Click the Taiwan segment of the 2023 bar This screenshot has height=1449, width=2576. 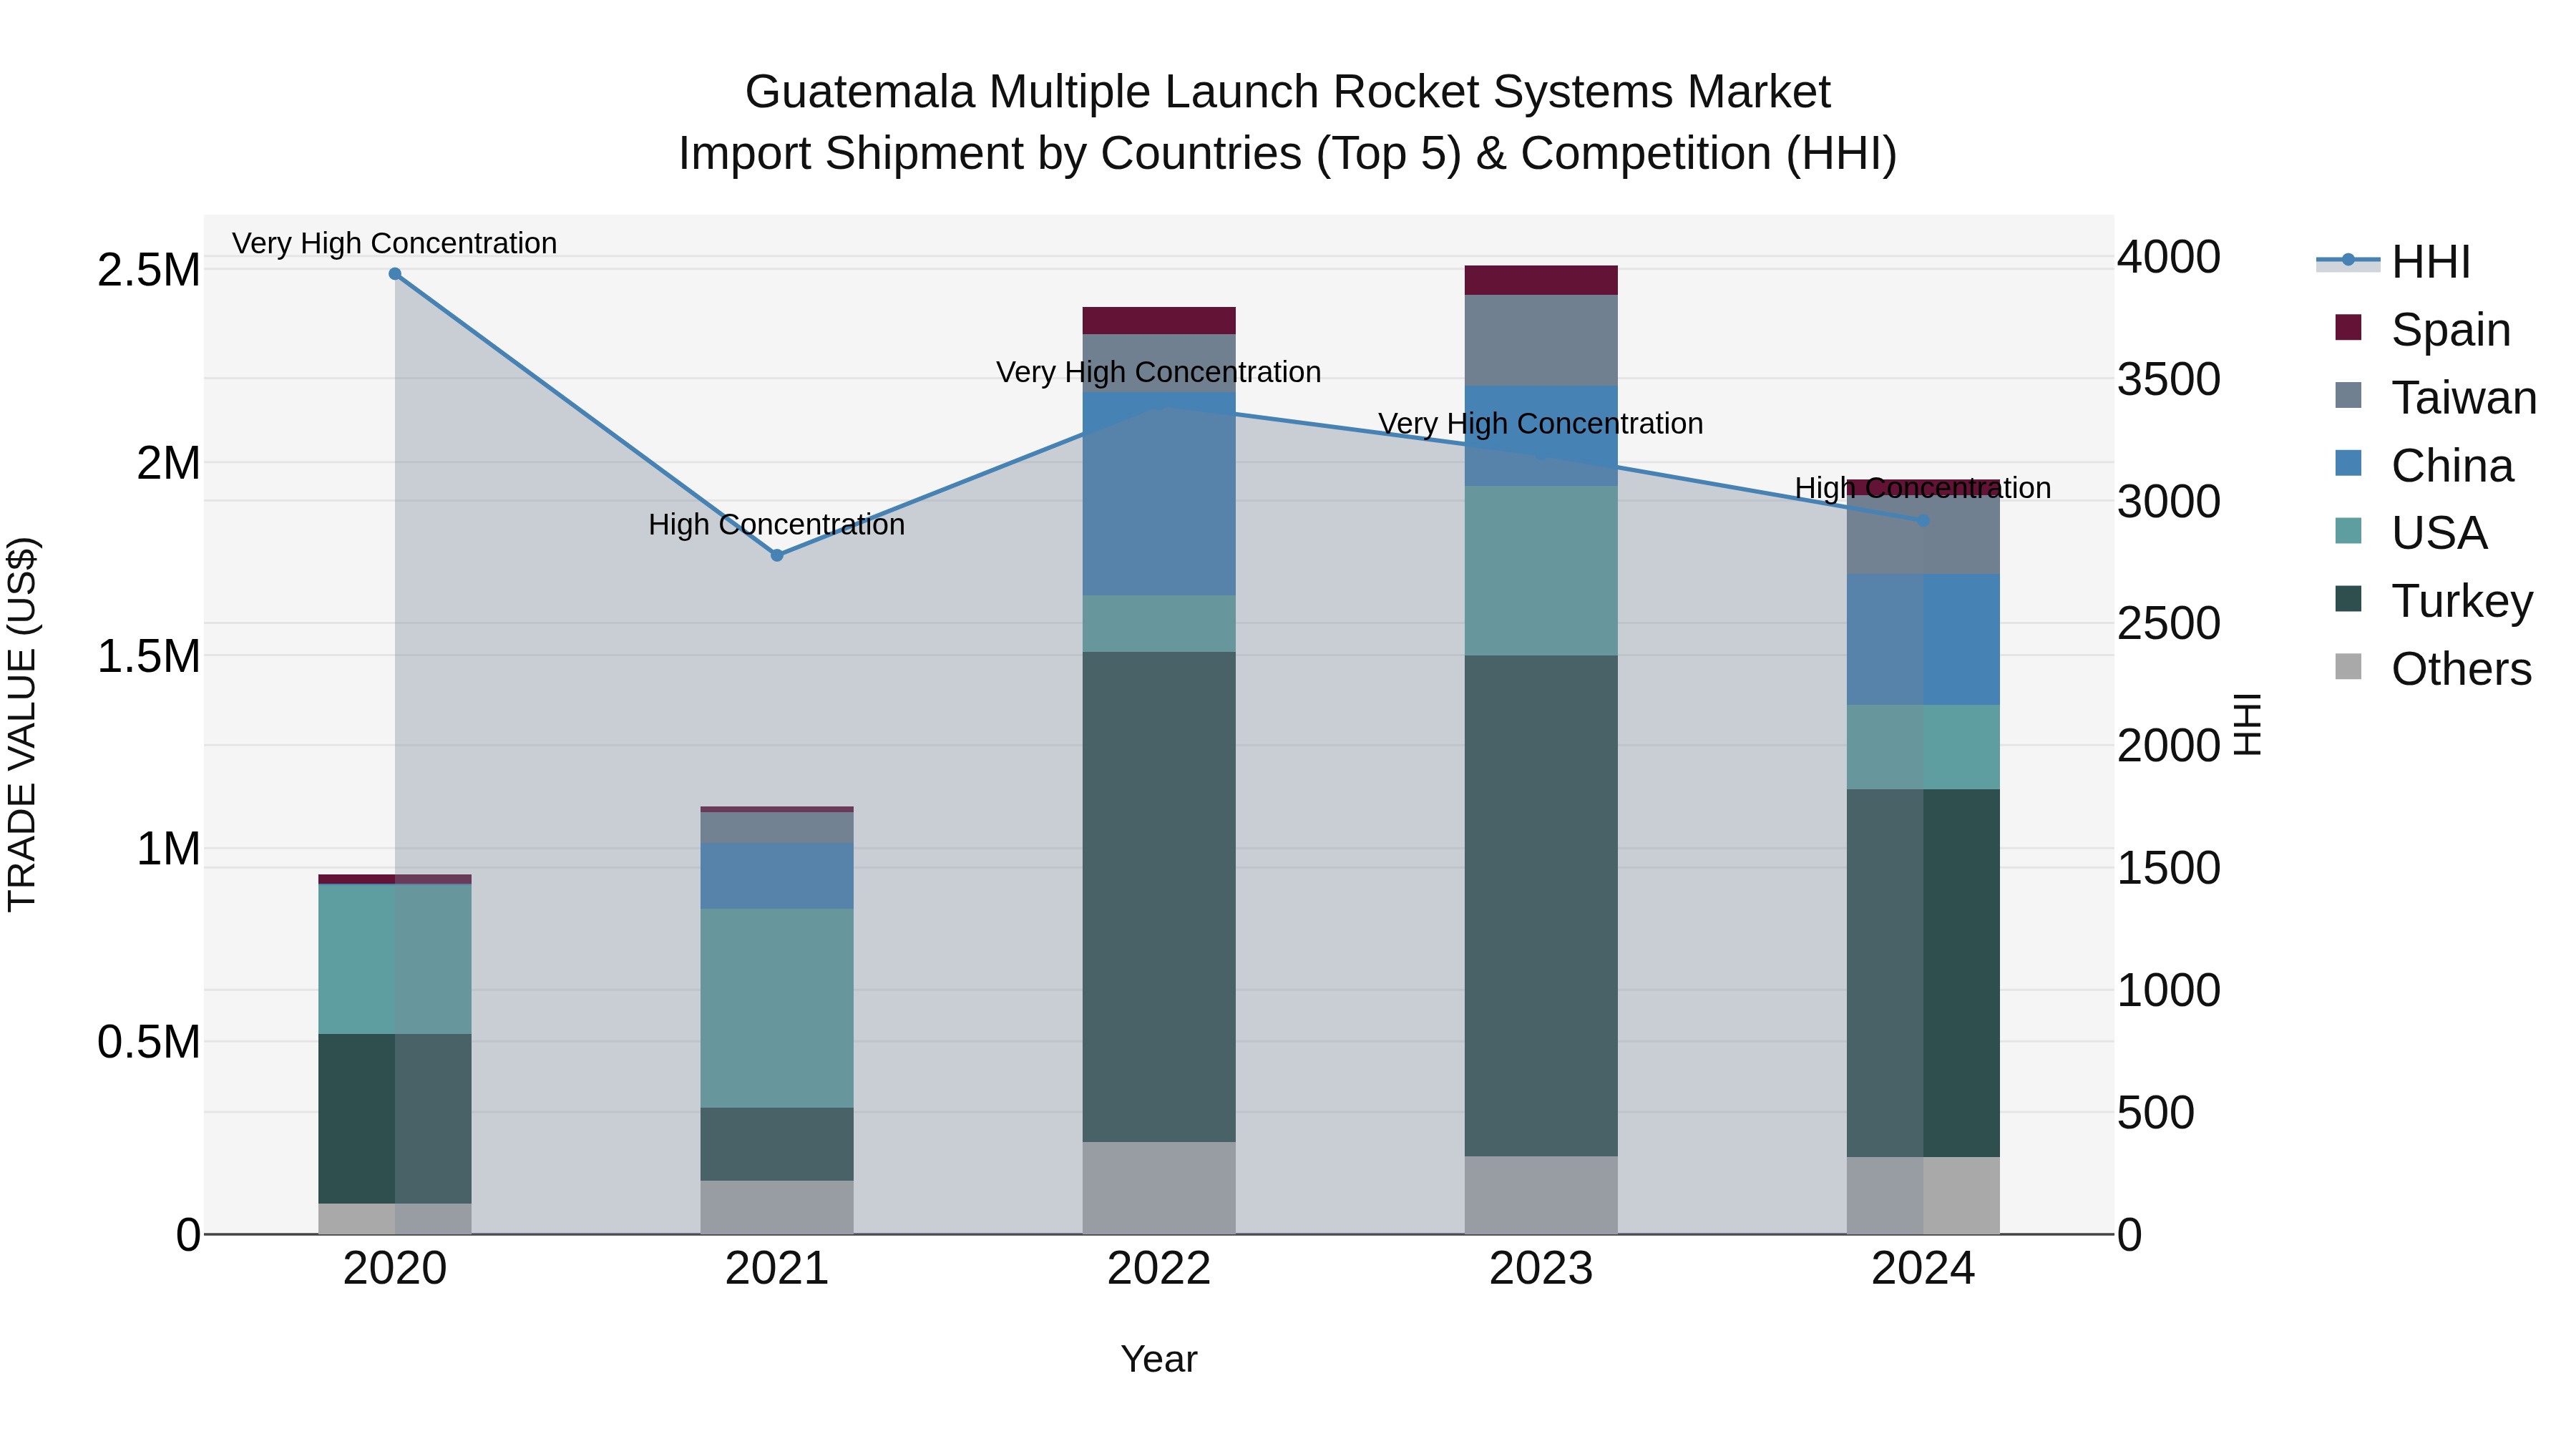coord(1541,340)
